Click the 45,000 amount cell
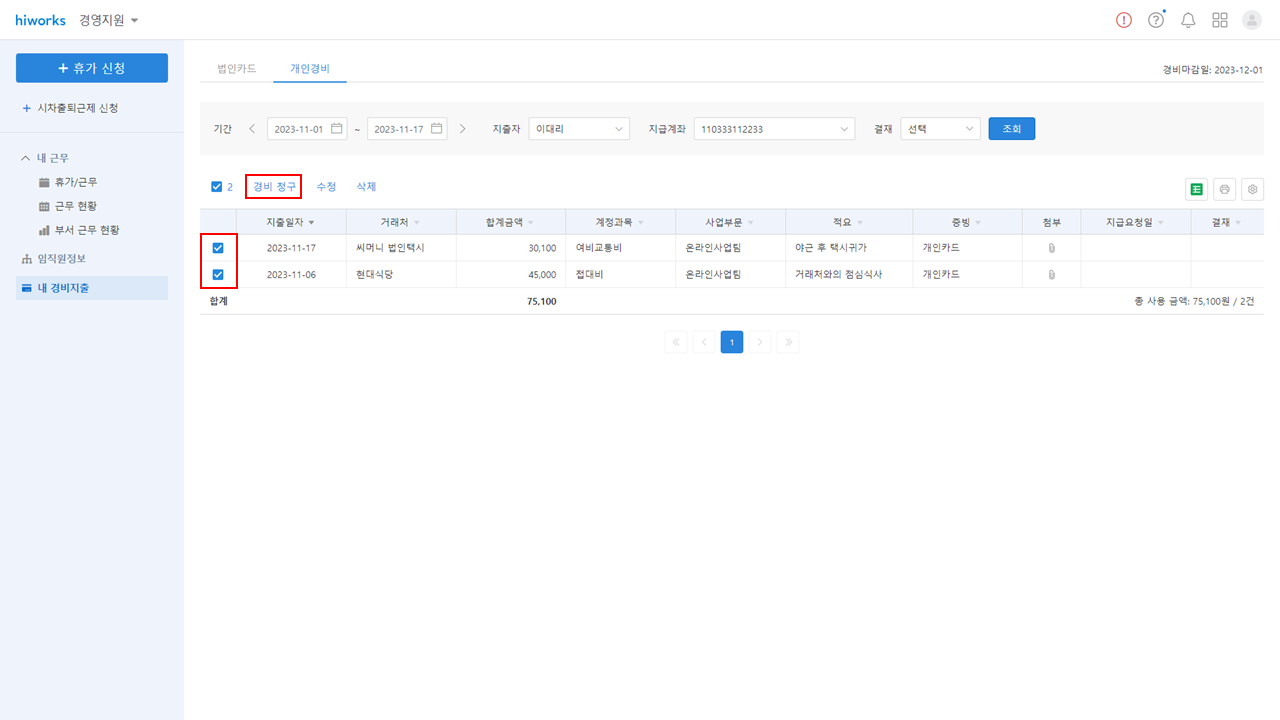The width and height of the screenshot is (1280, 720). tap(510, 275)
